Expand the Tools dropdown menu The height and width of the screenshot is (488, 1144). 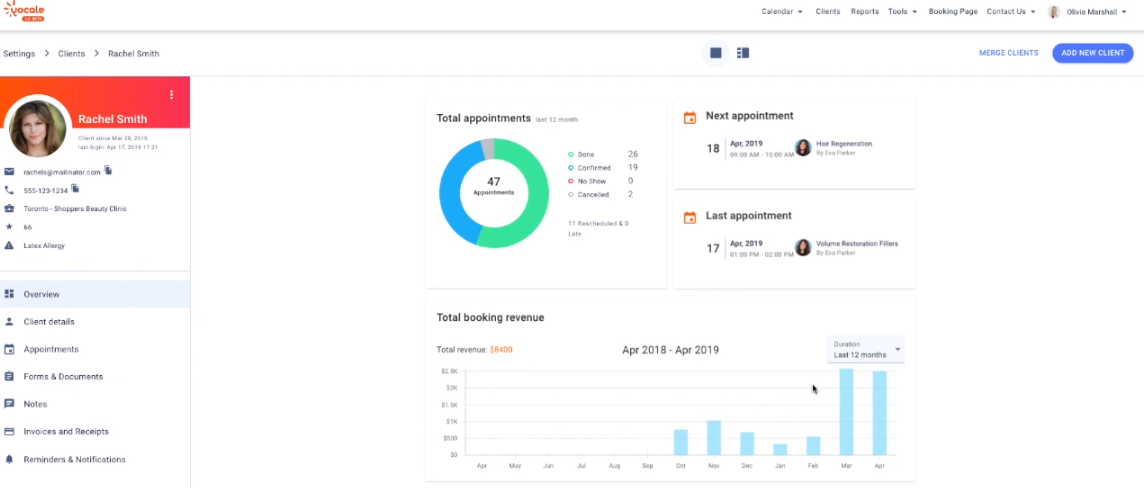point(903,12)
